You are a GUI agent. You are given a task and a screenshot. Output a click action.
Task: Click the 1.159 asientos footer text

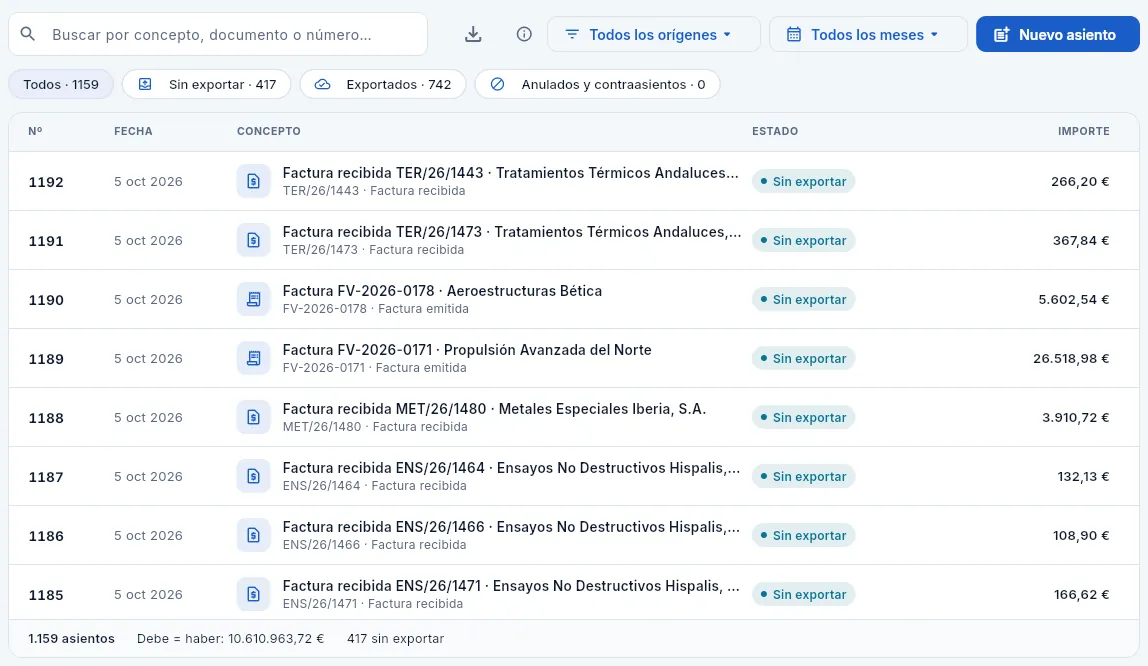coord(72,638)
